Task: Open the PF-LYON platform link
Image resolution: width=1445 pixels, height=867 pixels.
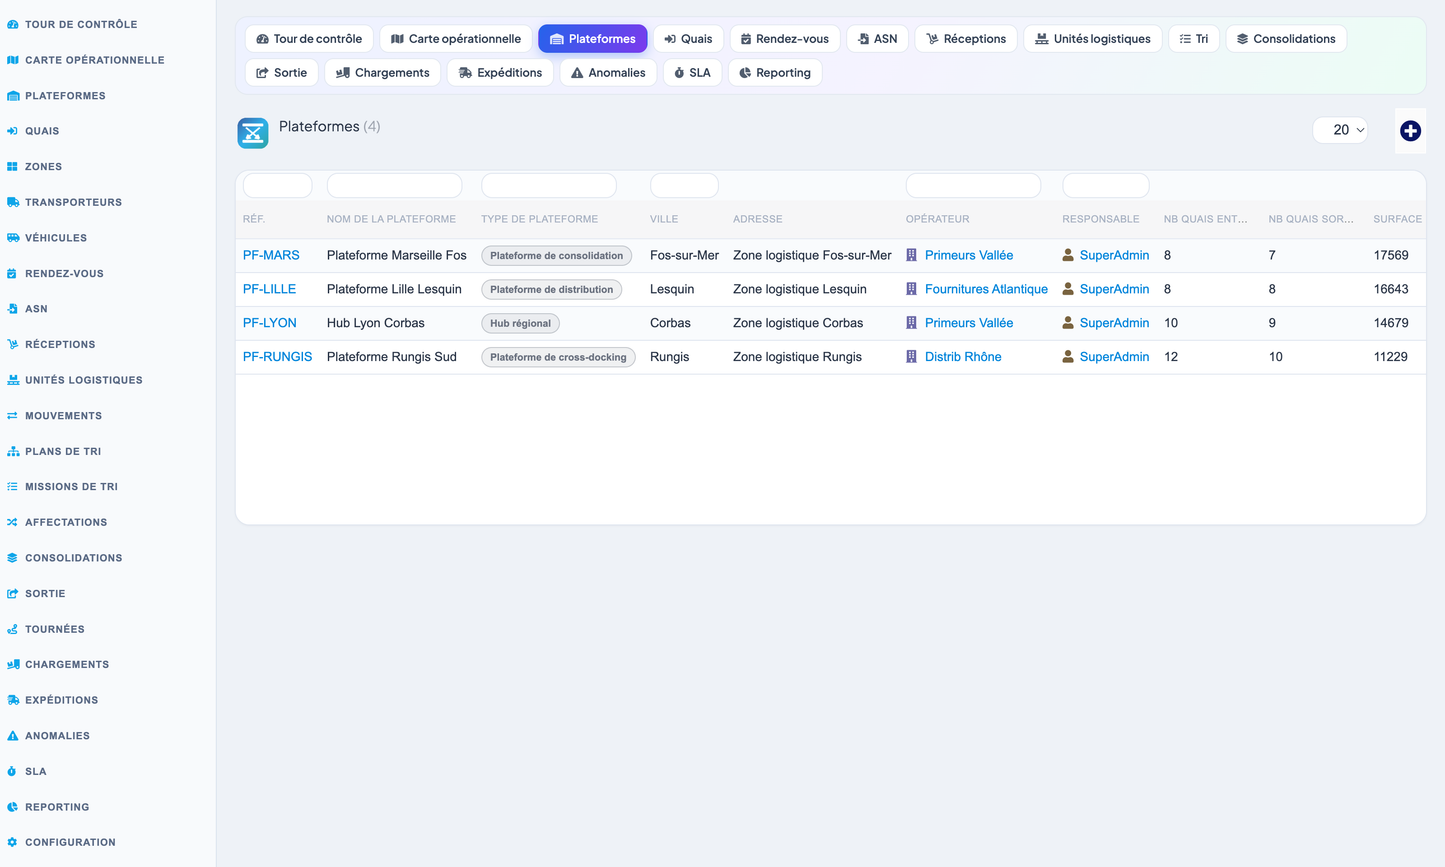Action: 270,323
